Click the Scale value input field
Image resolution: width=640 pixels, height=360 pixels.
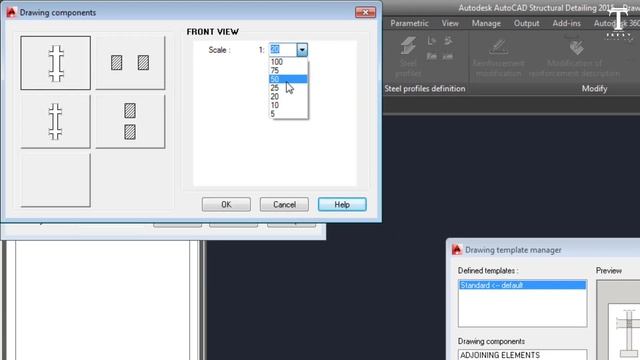[283, 50]
